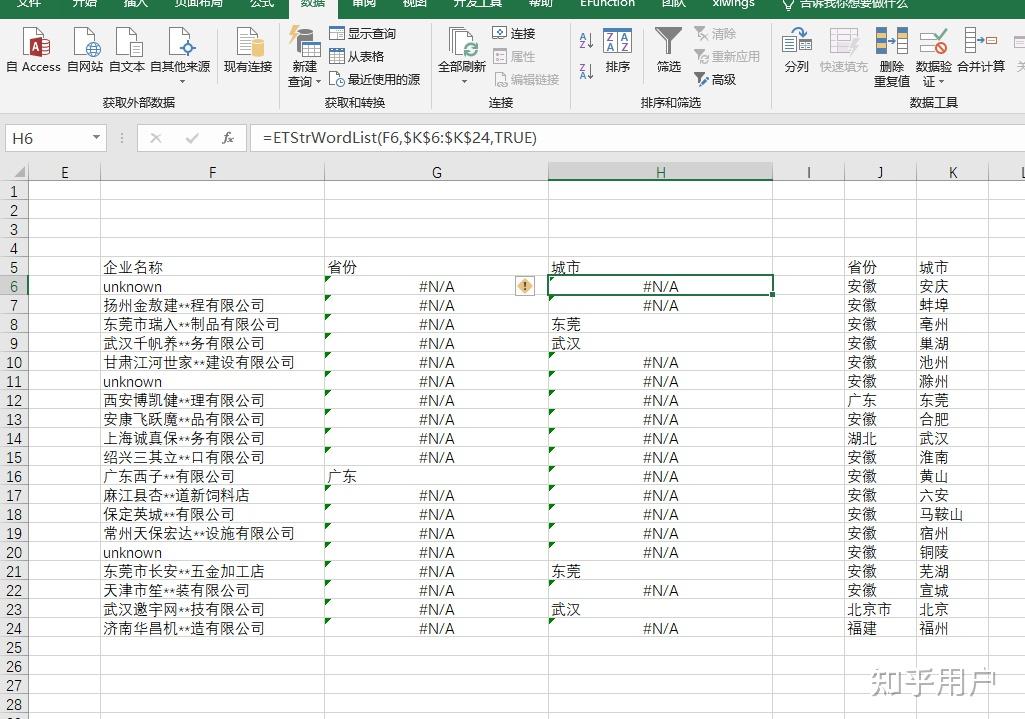Expand 自其他来源 dropdown
Screen dimensions: 1025x719
tap(180, 82)
